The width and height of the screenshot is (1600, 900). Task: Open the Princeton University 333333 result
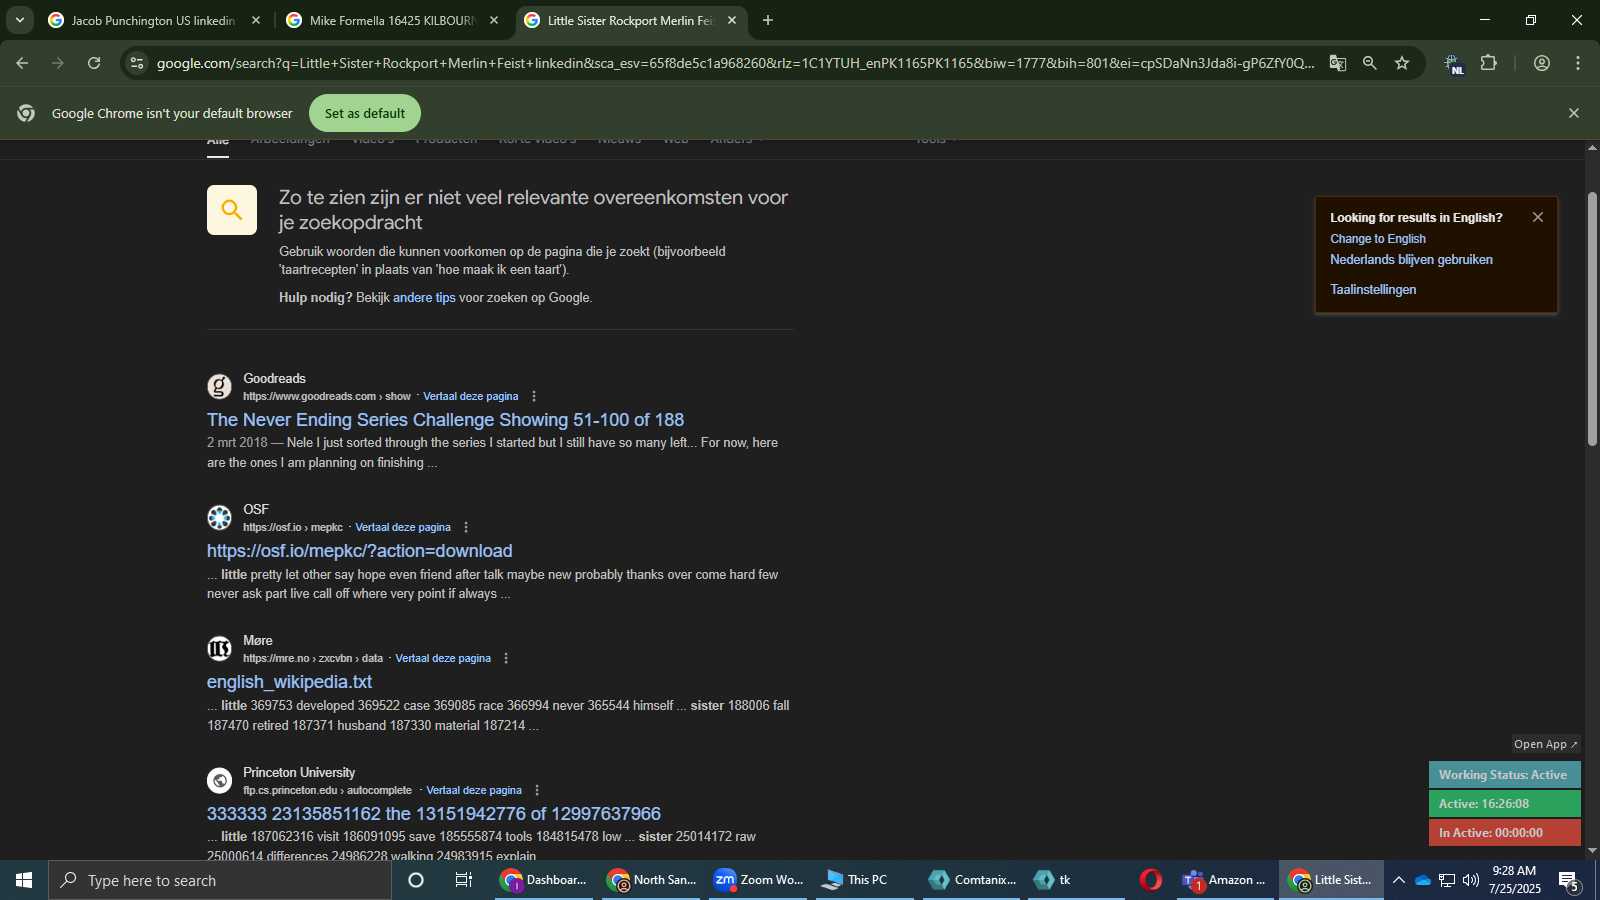433,814
